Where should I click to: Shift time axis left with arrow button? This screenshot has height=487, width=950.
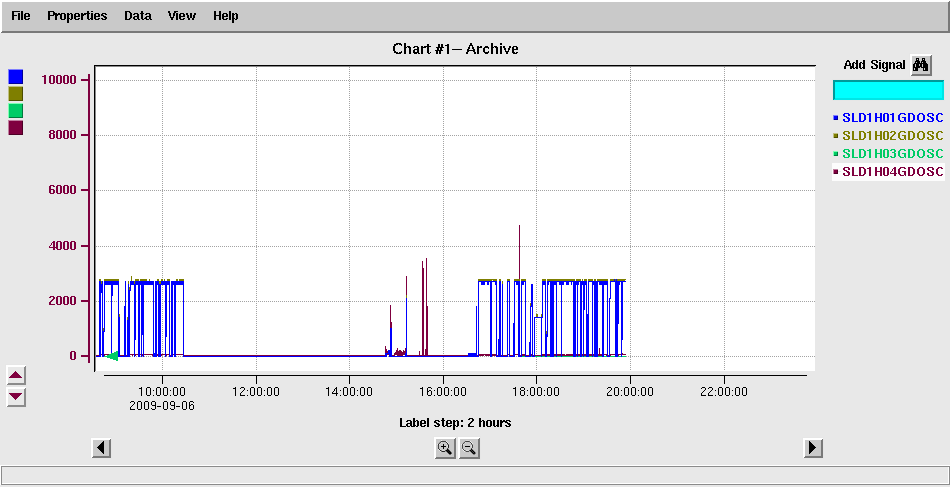[x=101, y=448]
